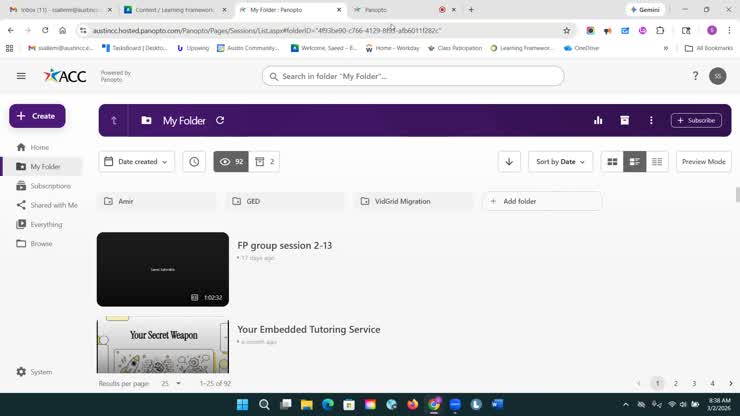Play FP group session 2-13 thumbnail
Viewport: 740px width, 416px height.
pyautogui.click(x=163, y=269)
